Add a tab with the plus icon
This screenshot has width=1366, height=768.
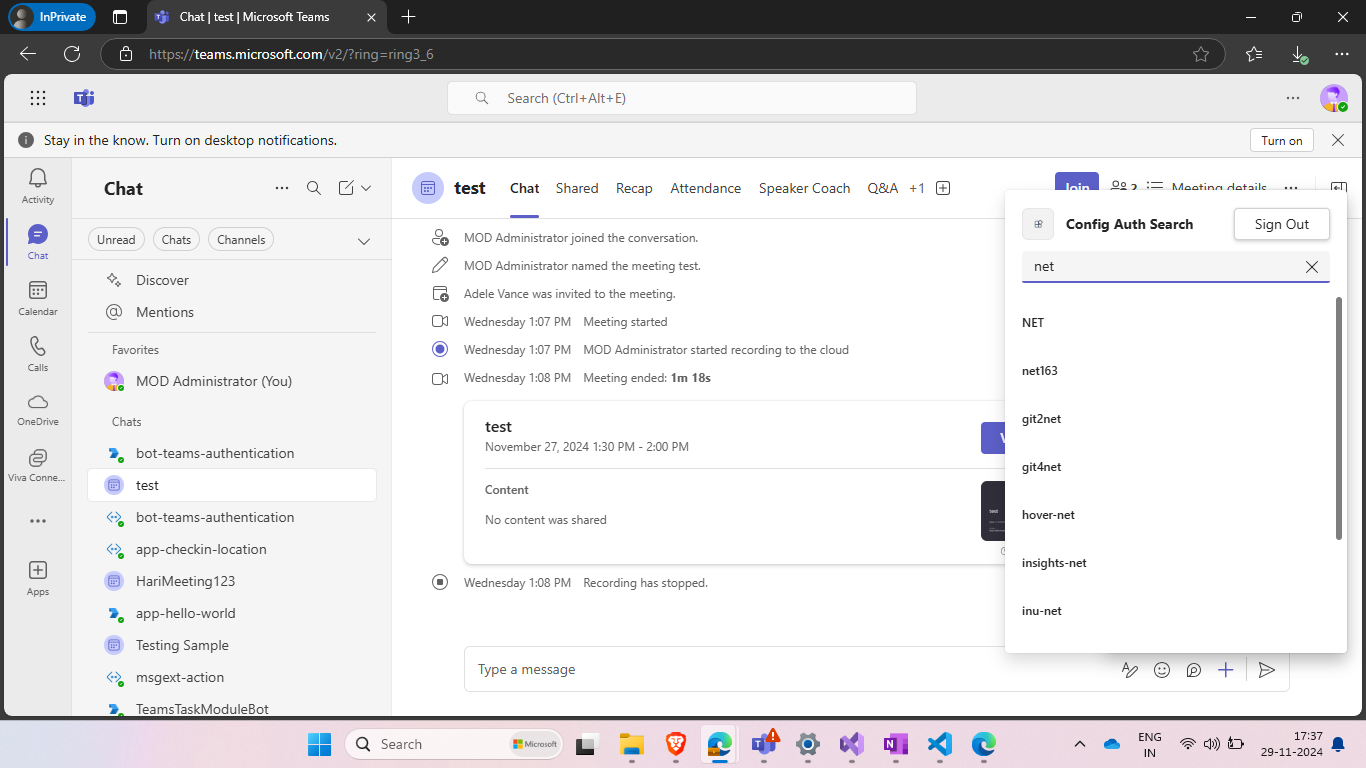click(x=942, y=188)
